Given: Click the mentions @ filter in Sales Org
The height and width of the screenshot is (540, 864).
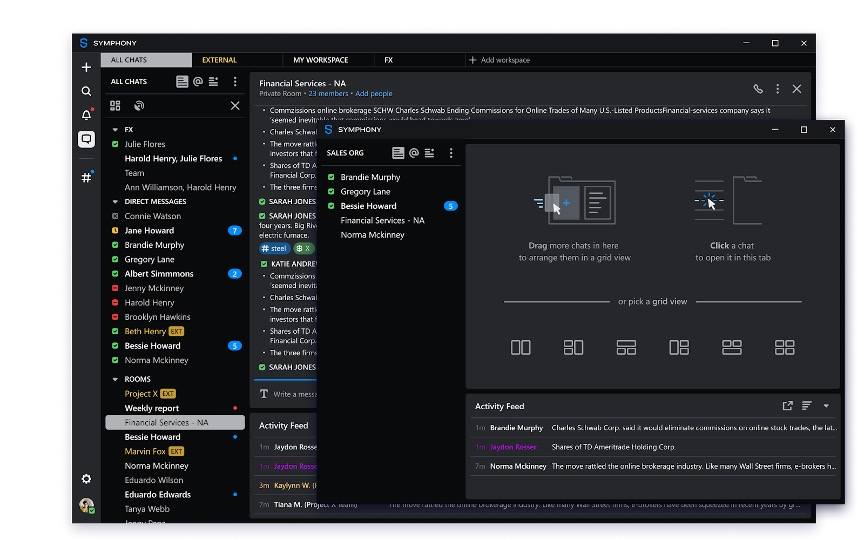Looking at the screenshot, I should click(x=414, y=153).
